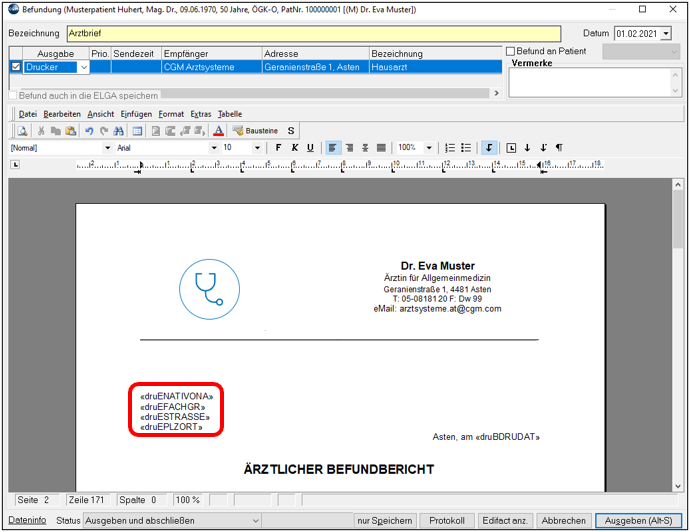Undo the last action with the blue arrow
Screen dimensions: 690x532
[x=89, y=131]
